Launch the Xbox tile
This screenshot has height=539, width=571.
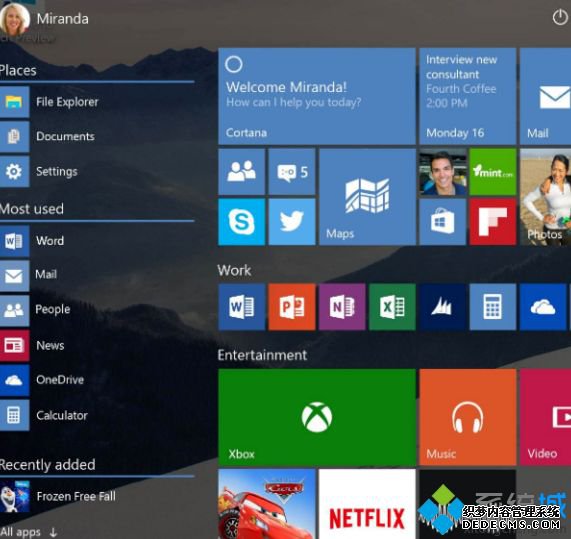tap(317, 417)
